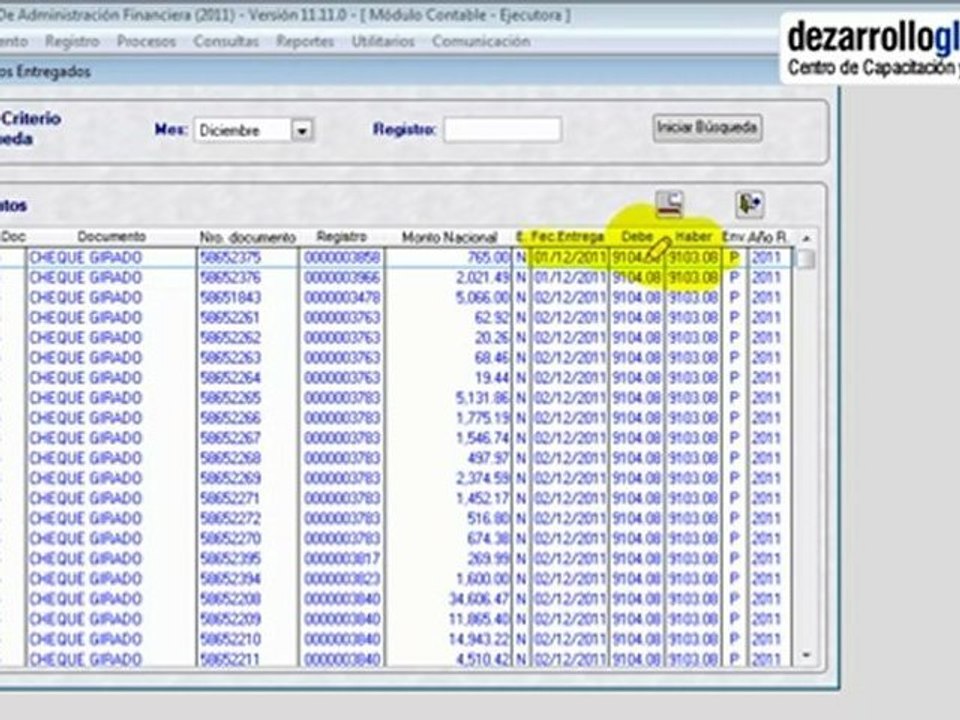Image resolution: width=960 pixels, height=720 pixels.
Task: Click the Registro search input field
Action: (x=503, y=130)
